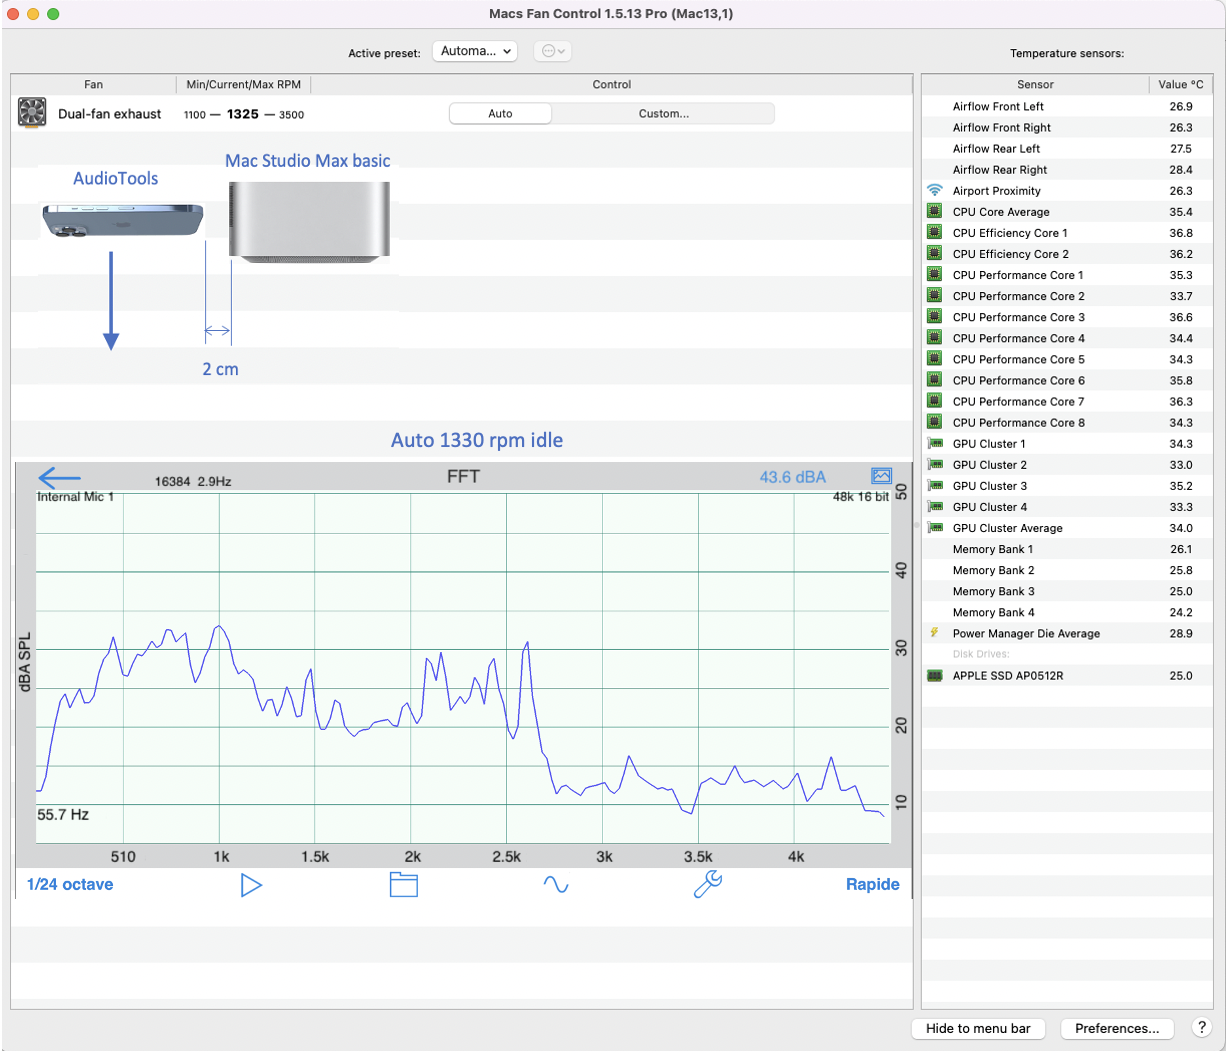Select the GPU Cluster 2 row

pyautogui.click(x=1067, y=465)
